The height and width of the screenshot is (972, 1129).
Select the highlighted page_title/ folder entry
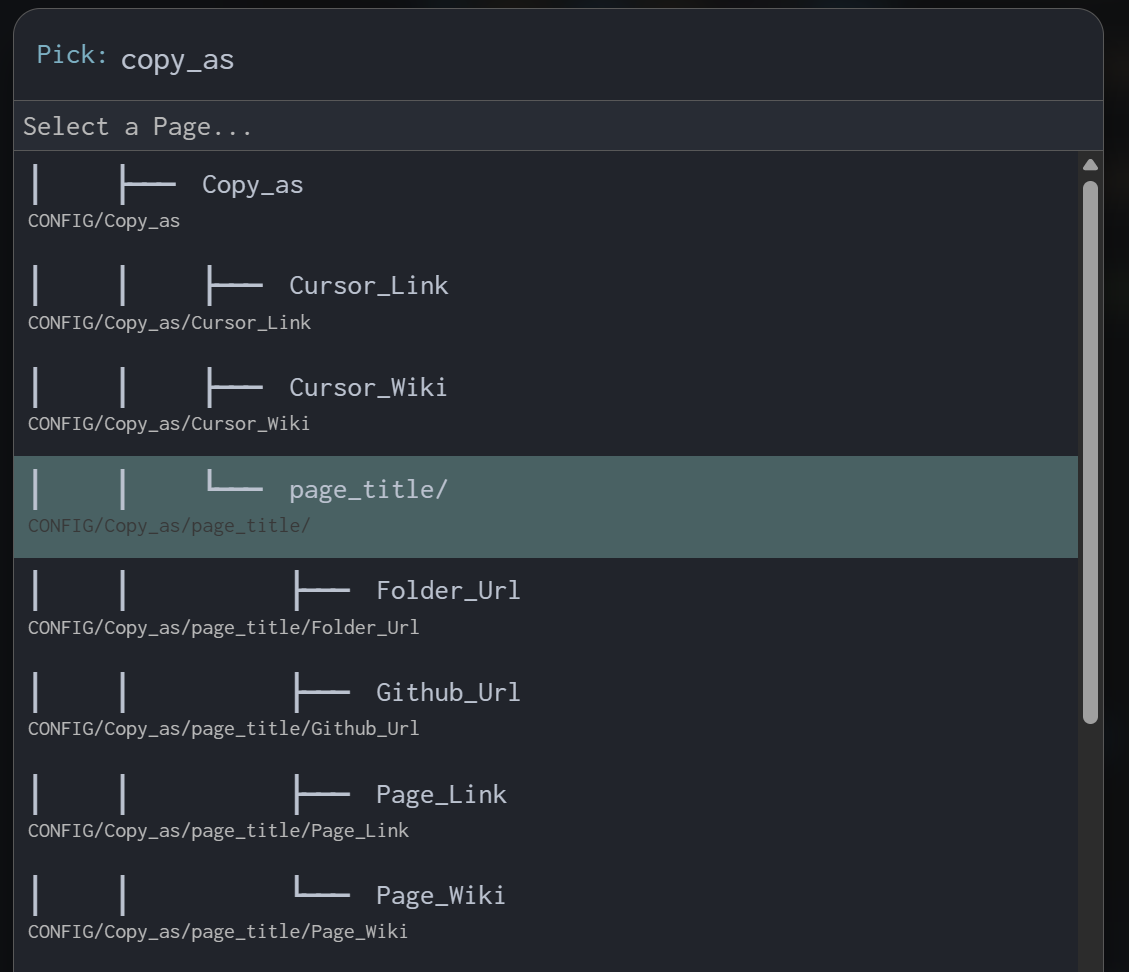[368, 490]
